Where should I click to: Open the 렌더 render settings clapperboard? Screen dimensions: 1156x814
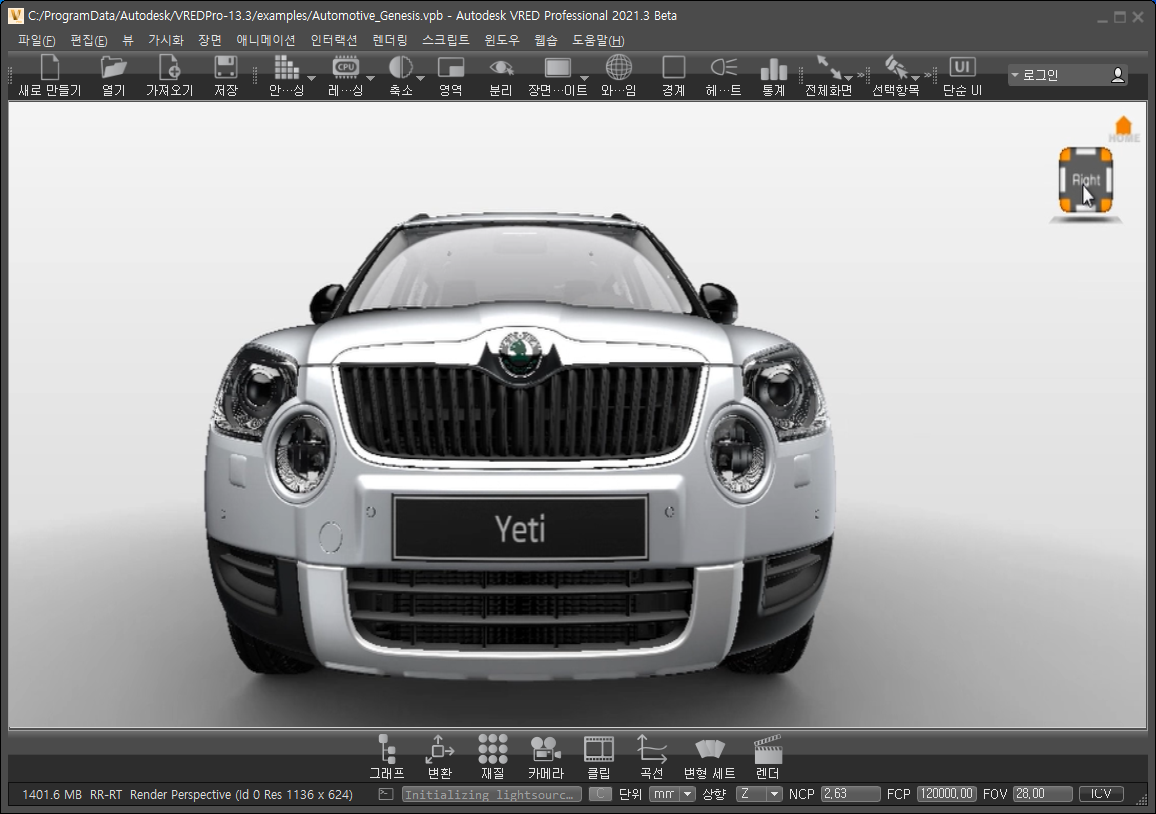click(x=767, y=756)
